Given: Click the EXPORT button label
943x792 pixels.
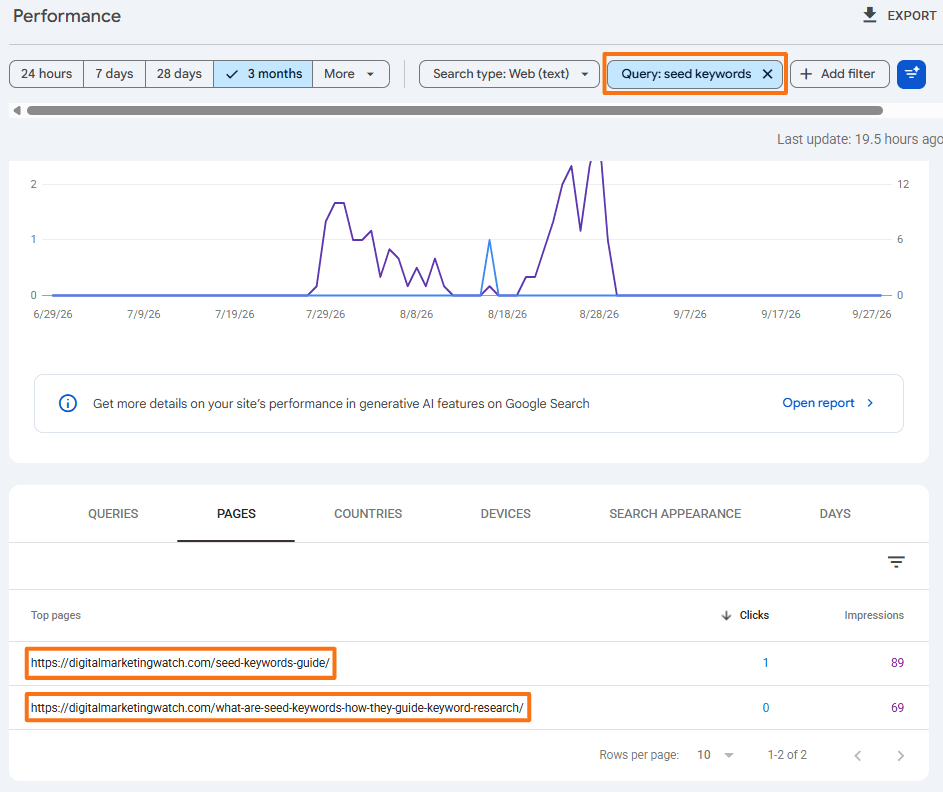Looking at the screenshot, I should tap(912, 16).
